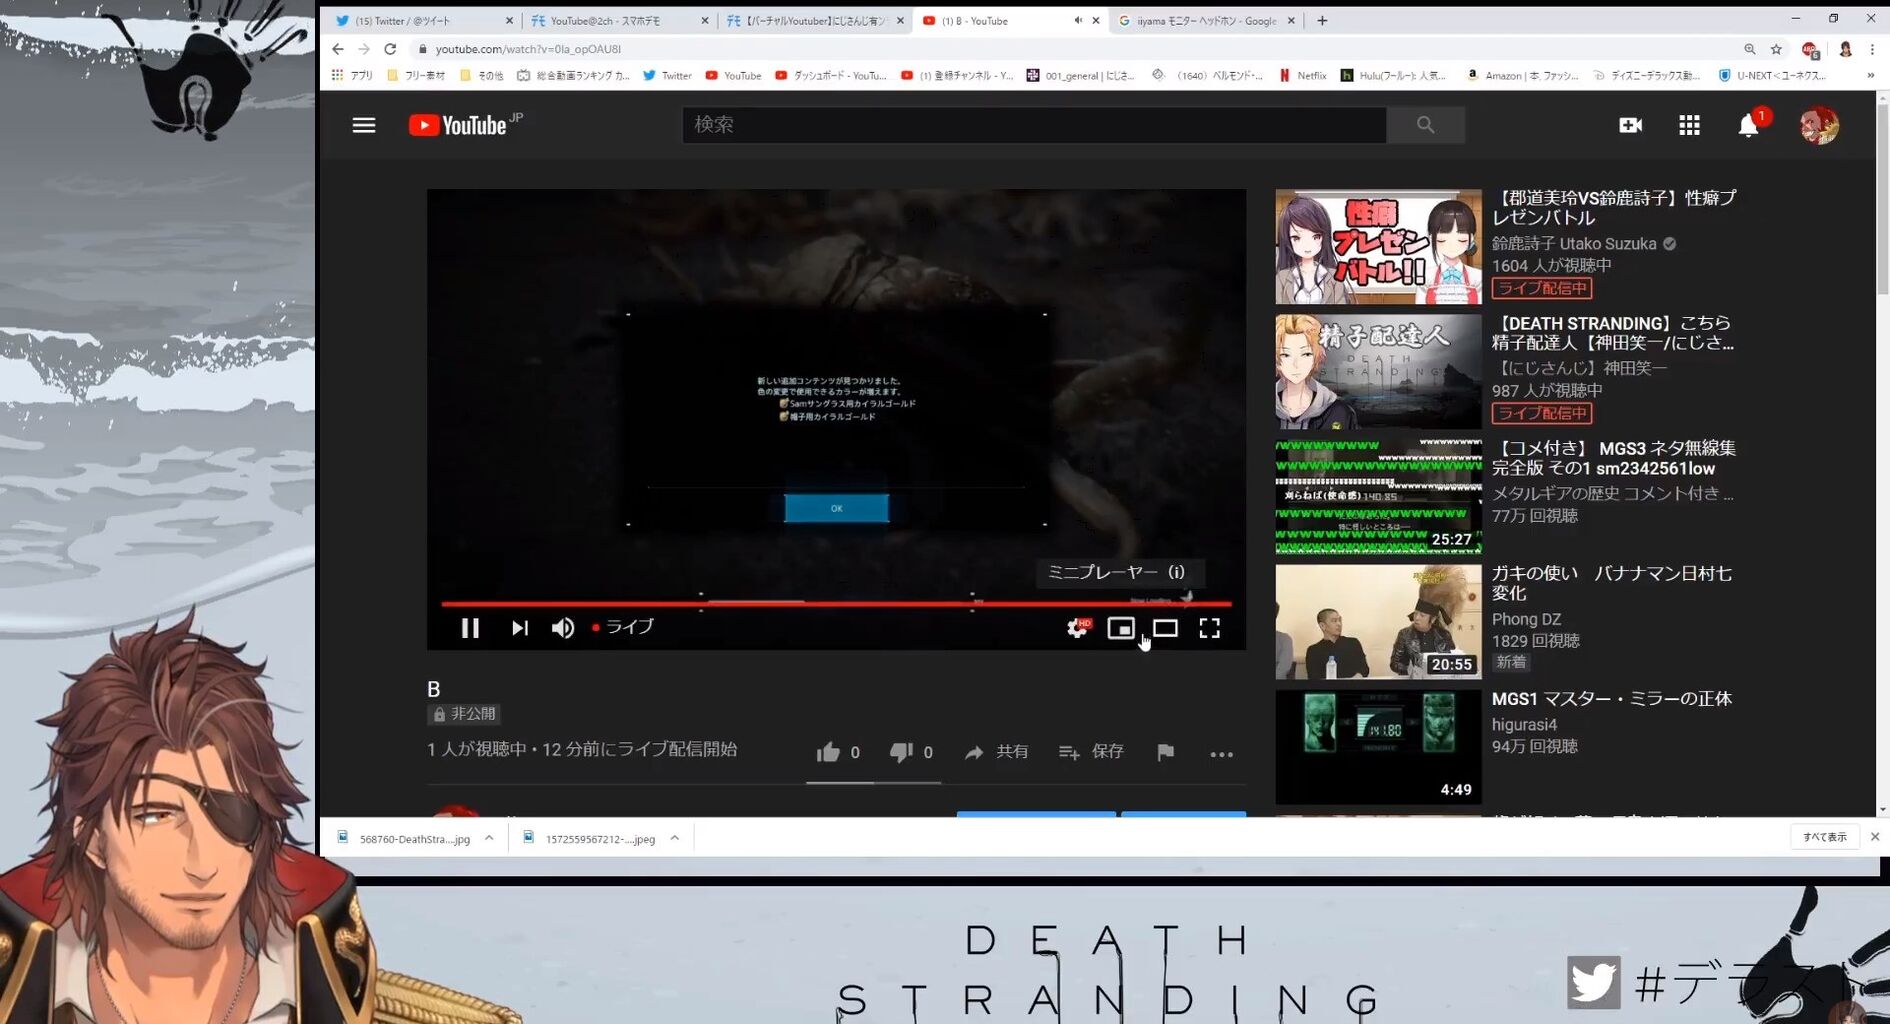Focus the YouTube 検索 search field
The height and width of the screenshot is (1024, 1890).
click(x=1034, y=125)
